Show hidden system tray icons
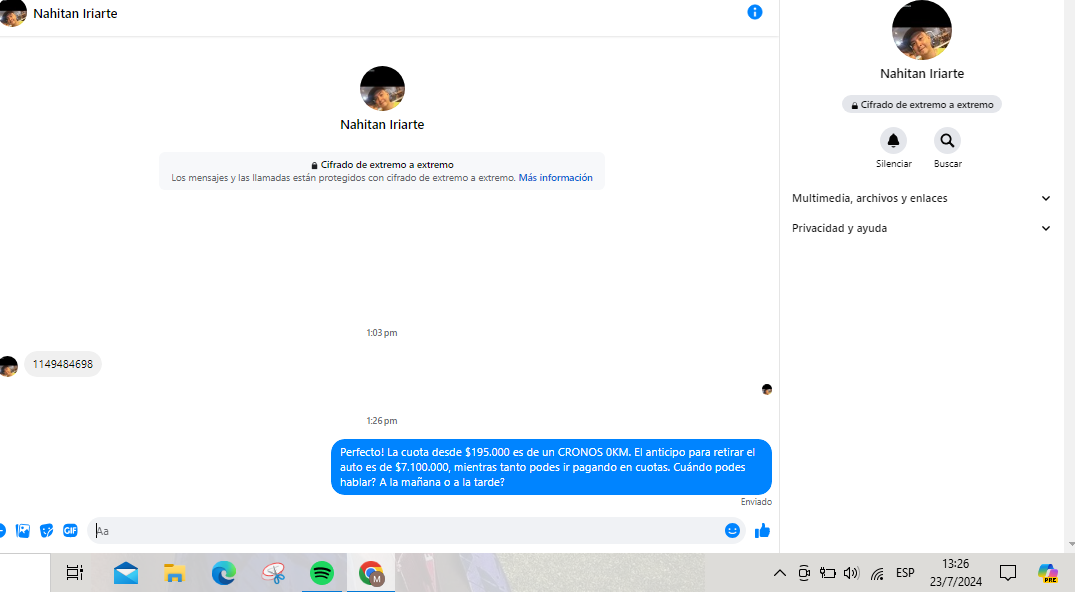This screenshot has width=1075, height=592. click(x=780, y=573)
